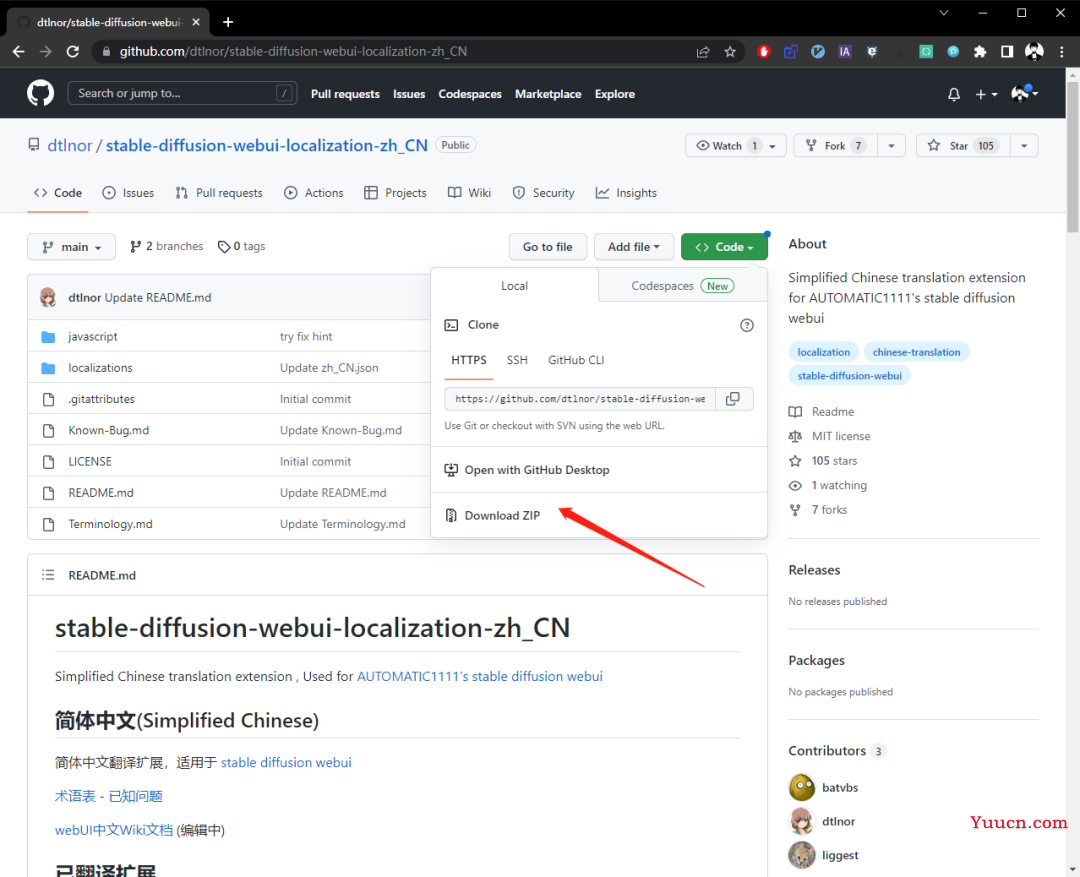Fork this repository
Screen dimensions: 1080x877
[835, 145]
